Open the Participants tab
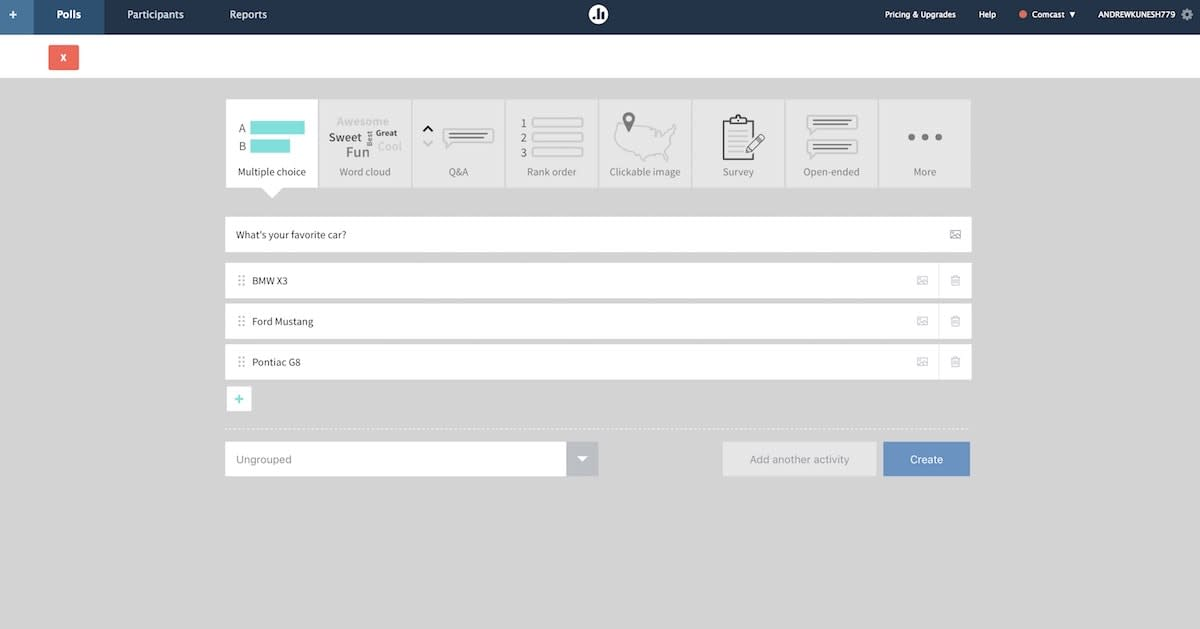The image size is (1200, 629). (x=155, y=15)
